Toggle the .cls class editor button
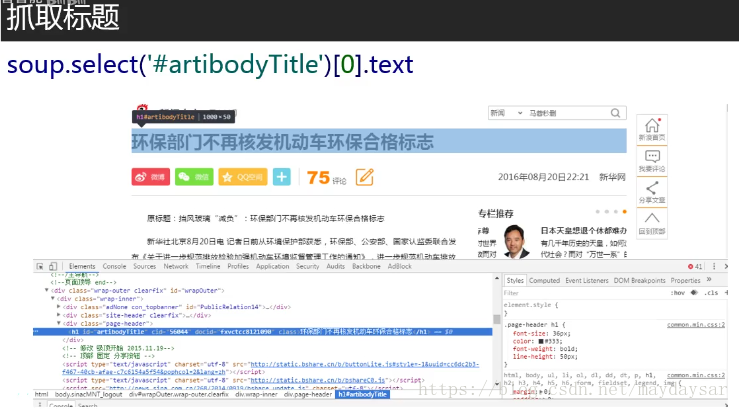The width and height of the screenshot is (739, 409). [x=711, y=293]
